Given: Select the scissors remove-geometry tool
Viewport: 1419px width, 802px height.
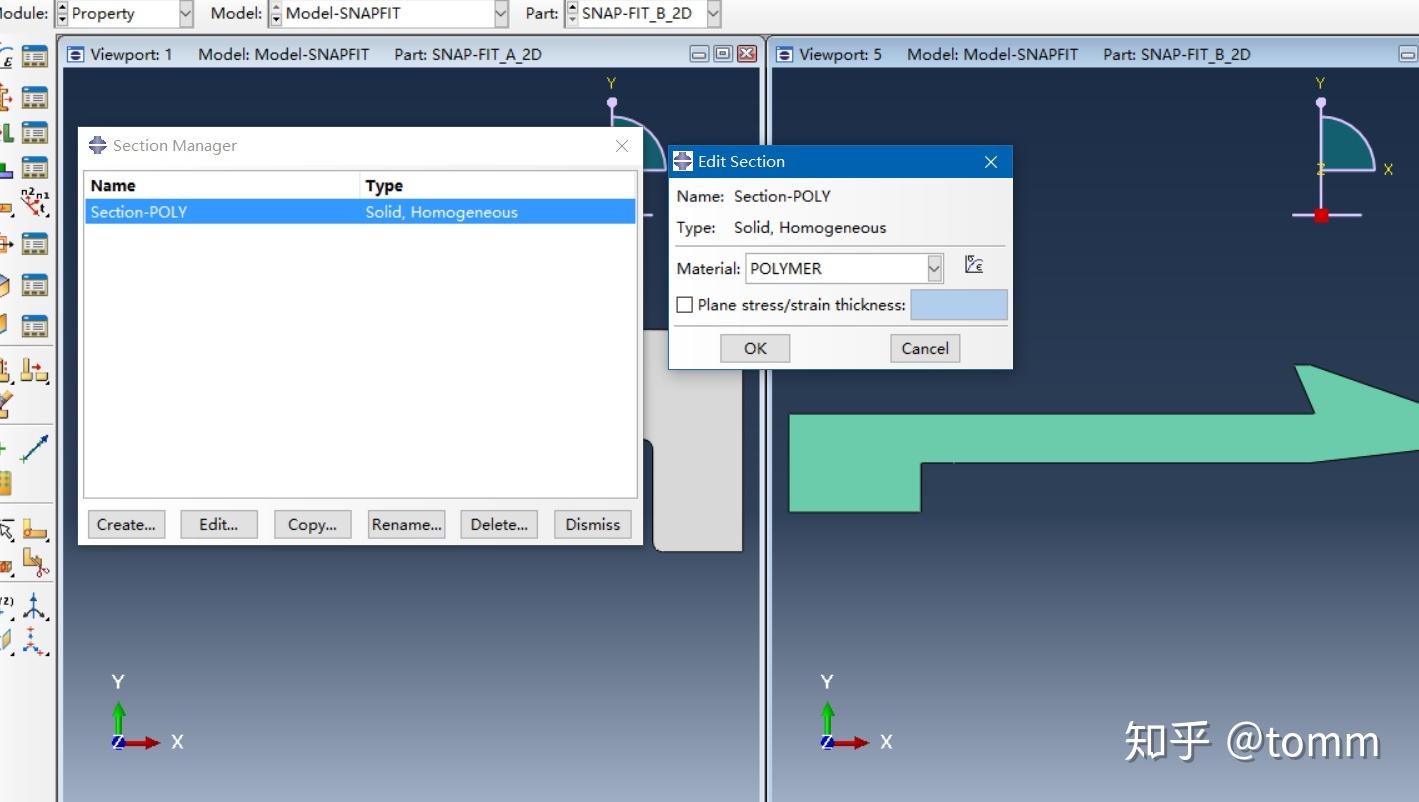Looking at the screenshot, I should (35, 564).
